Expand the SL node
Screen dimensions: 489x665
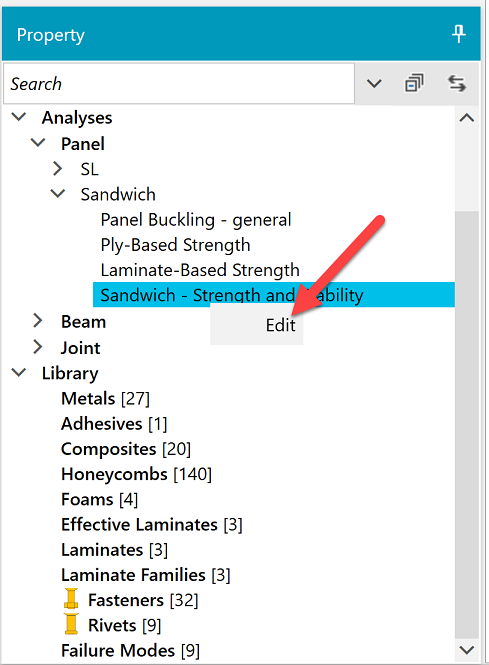tap(57, 168)
